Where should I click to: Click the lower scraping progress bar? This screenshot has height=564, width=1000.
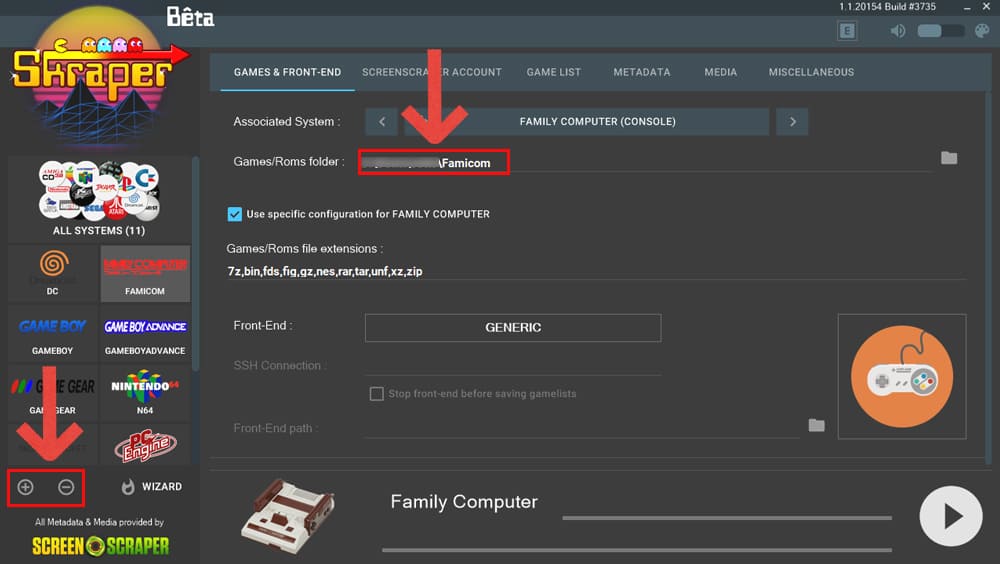pyautogui.click(x=636, y=550)
